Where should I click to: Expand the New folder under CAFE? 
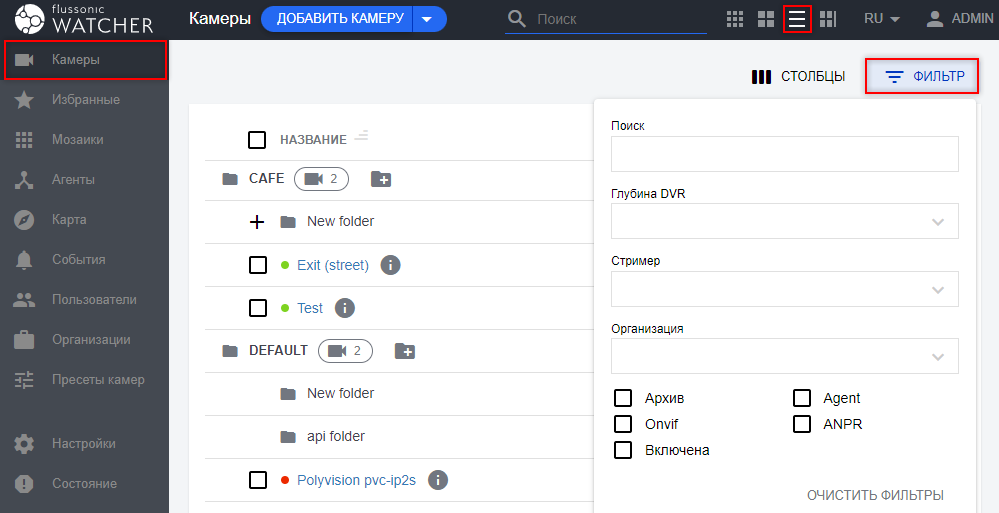257,222
